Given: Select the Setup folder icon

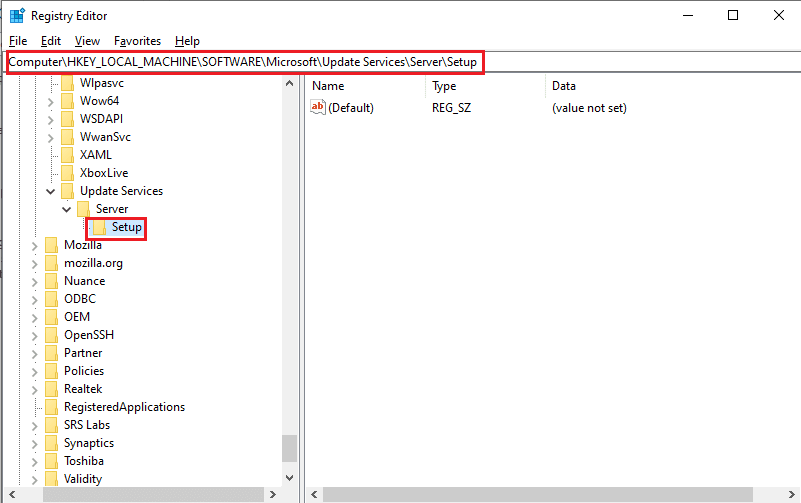Looking at the screenshot, I should pos(100,227).
